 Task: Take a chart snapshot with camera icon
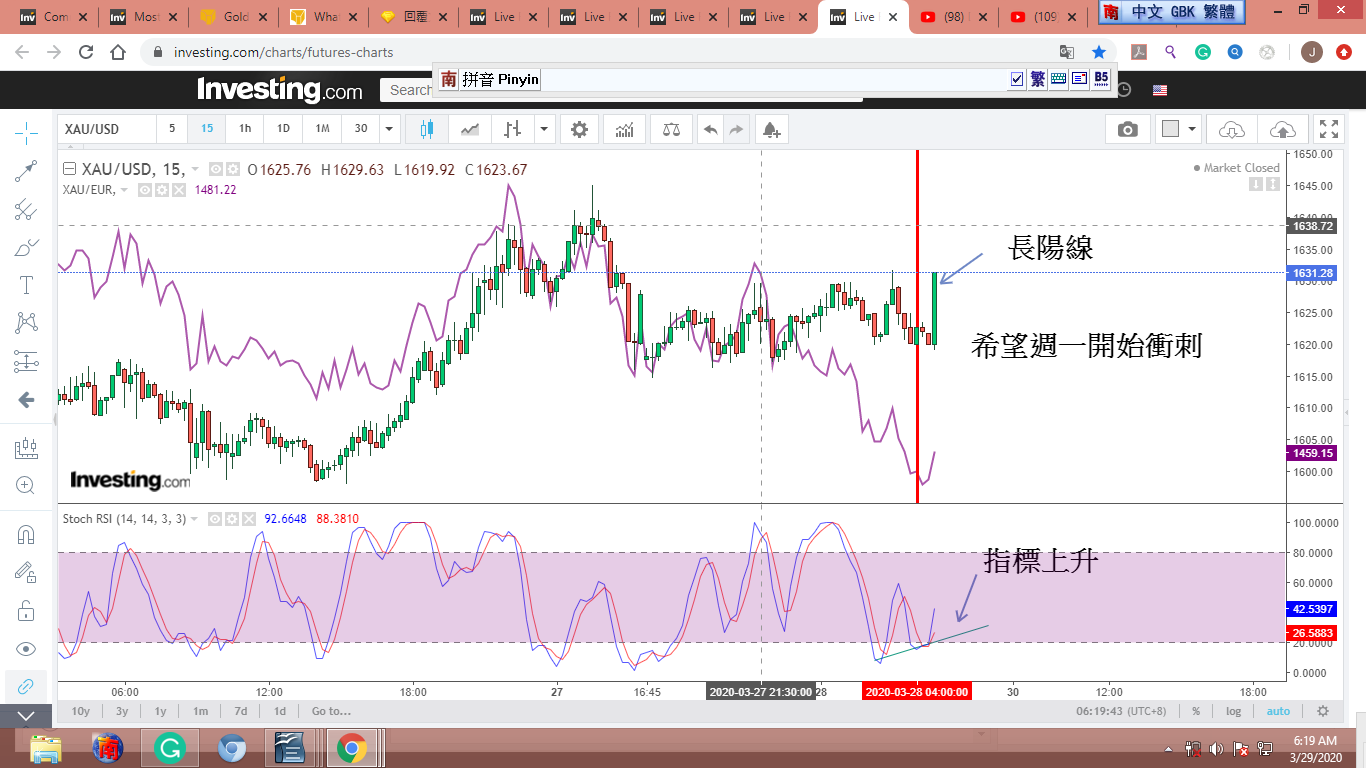[1127, 129]
